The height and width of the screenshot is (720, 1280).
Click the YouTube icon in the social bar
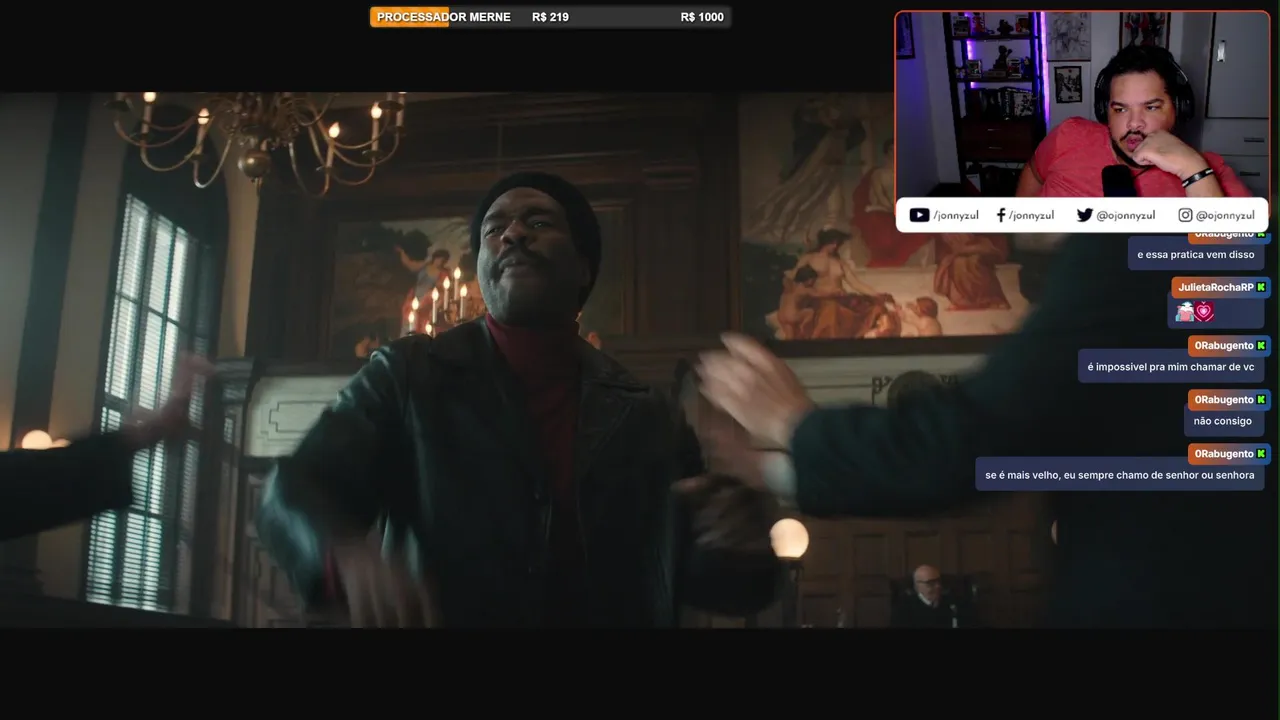[x=919, y=215]
